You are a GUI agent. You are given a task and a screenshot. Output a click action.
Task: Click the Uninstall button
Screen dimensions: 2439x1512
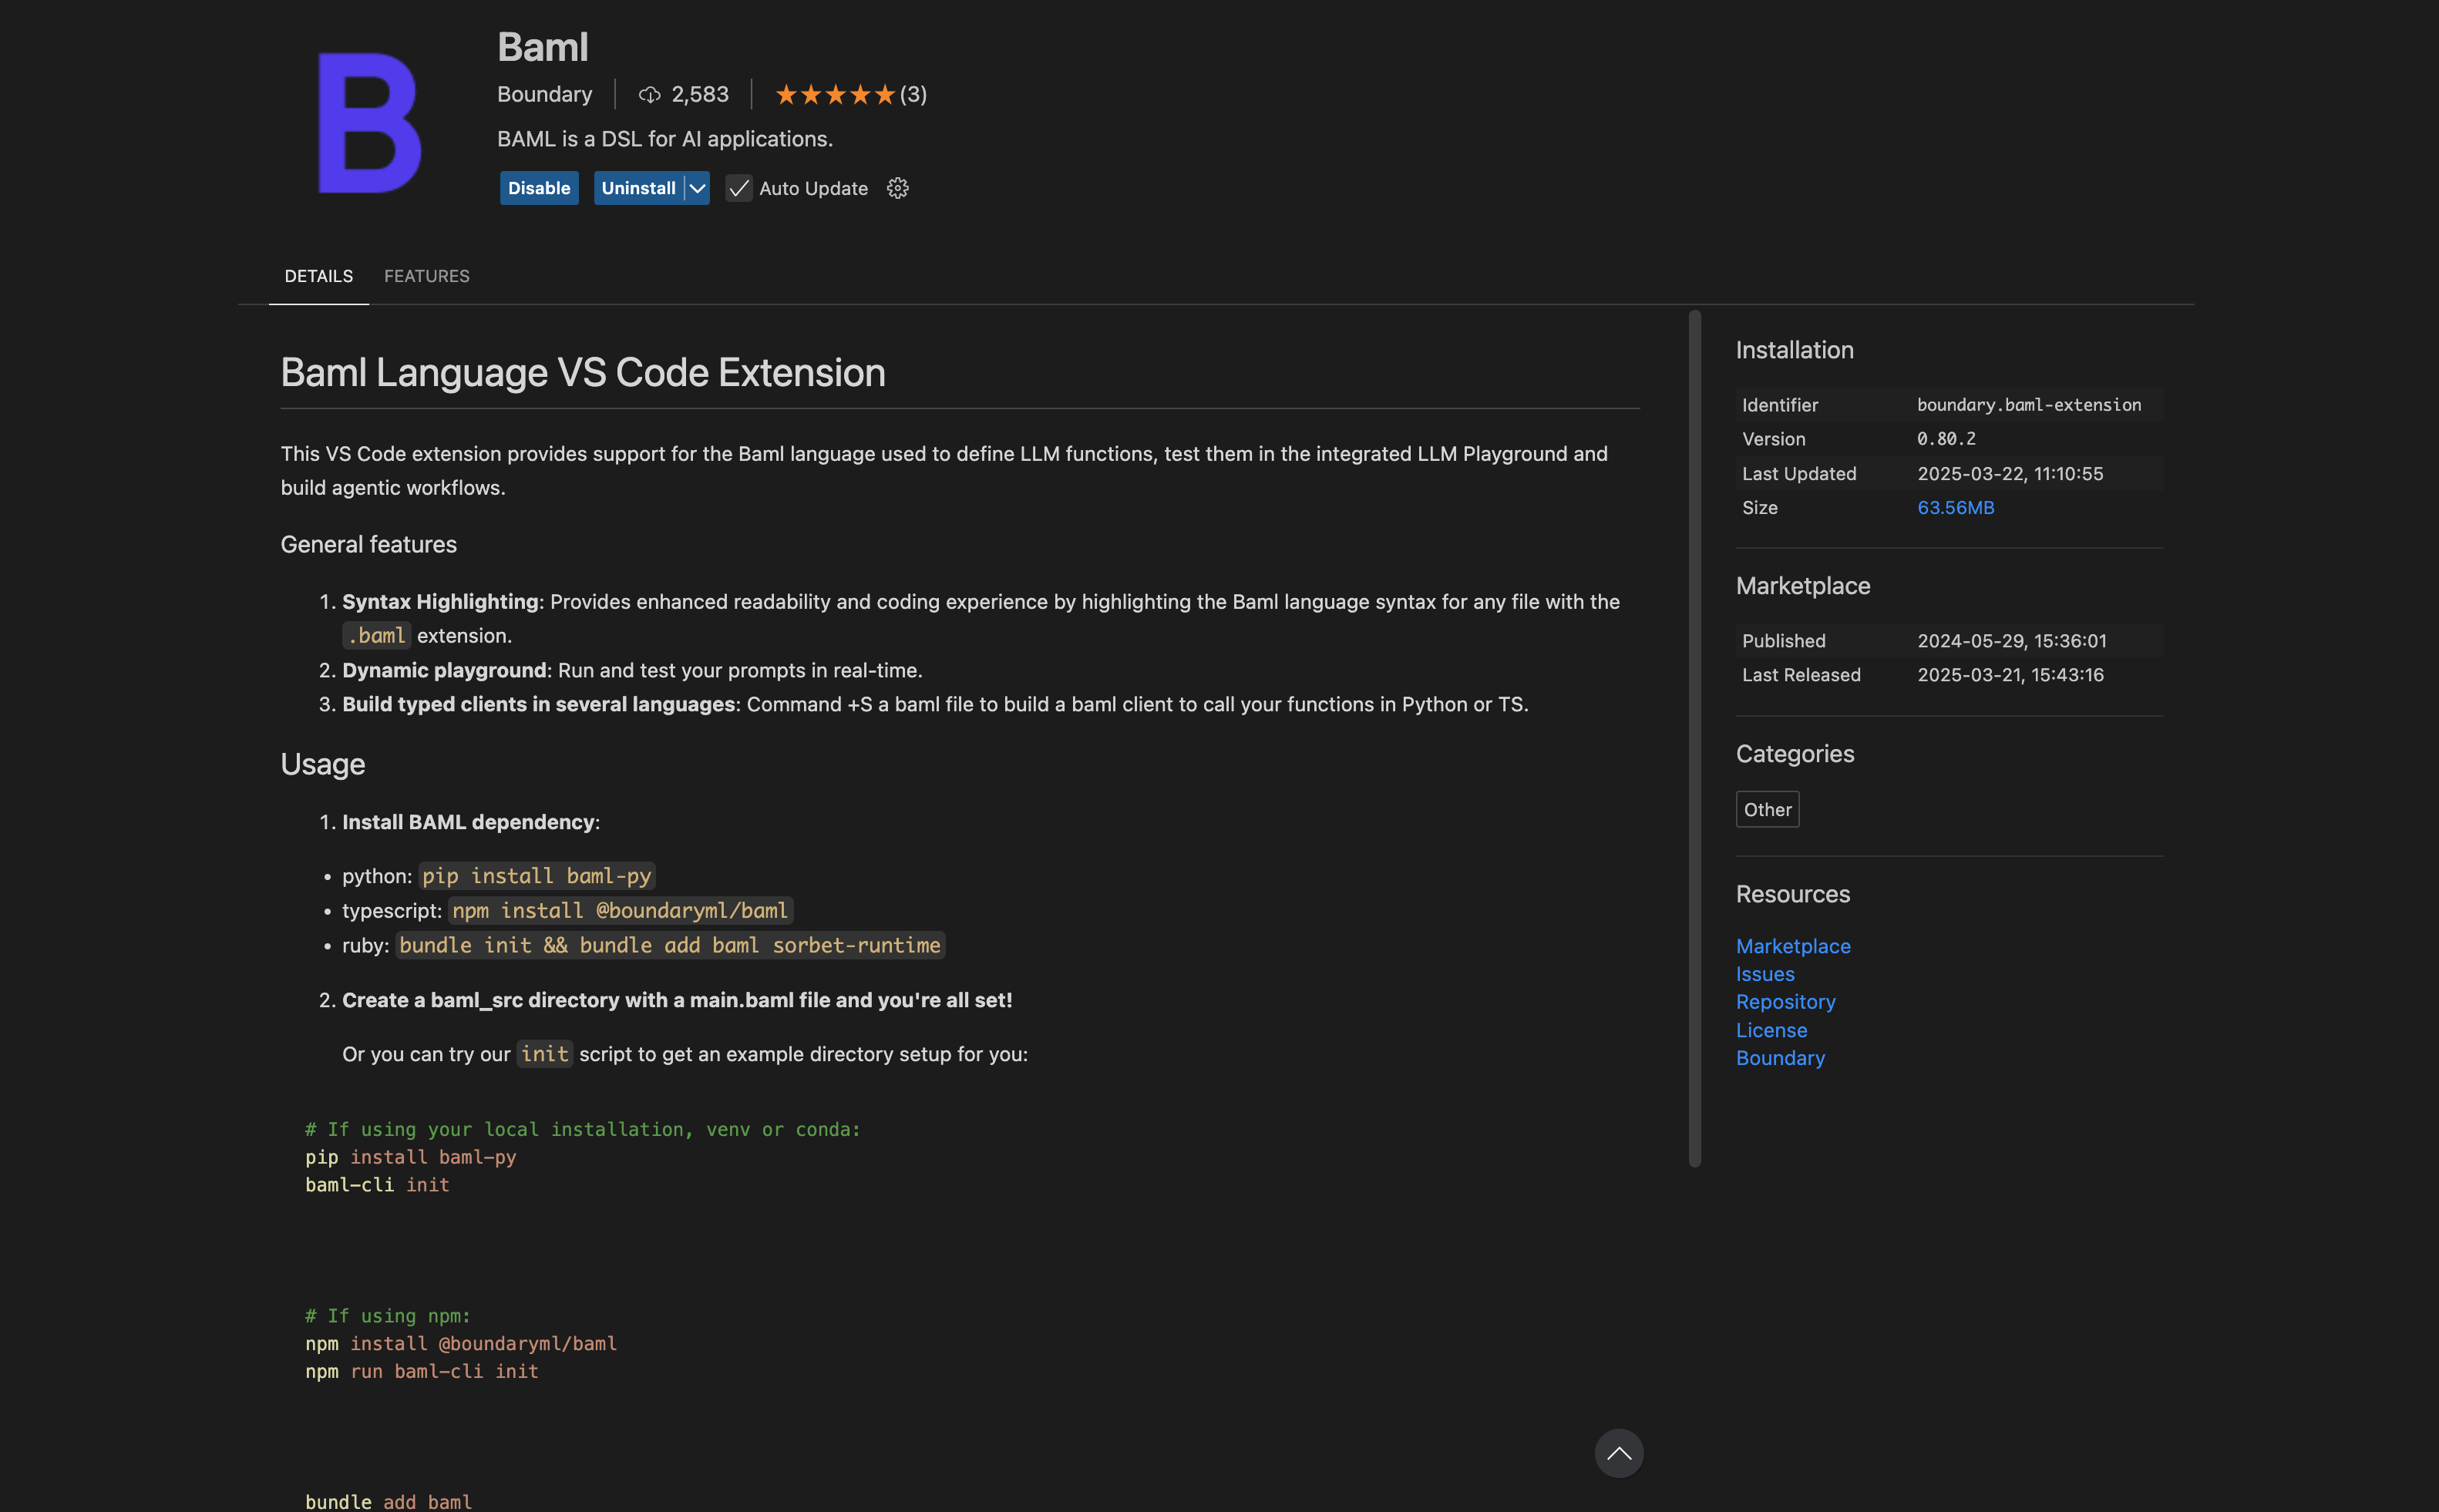tap(638, 188)
